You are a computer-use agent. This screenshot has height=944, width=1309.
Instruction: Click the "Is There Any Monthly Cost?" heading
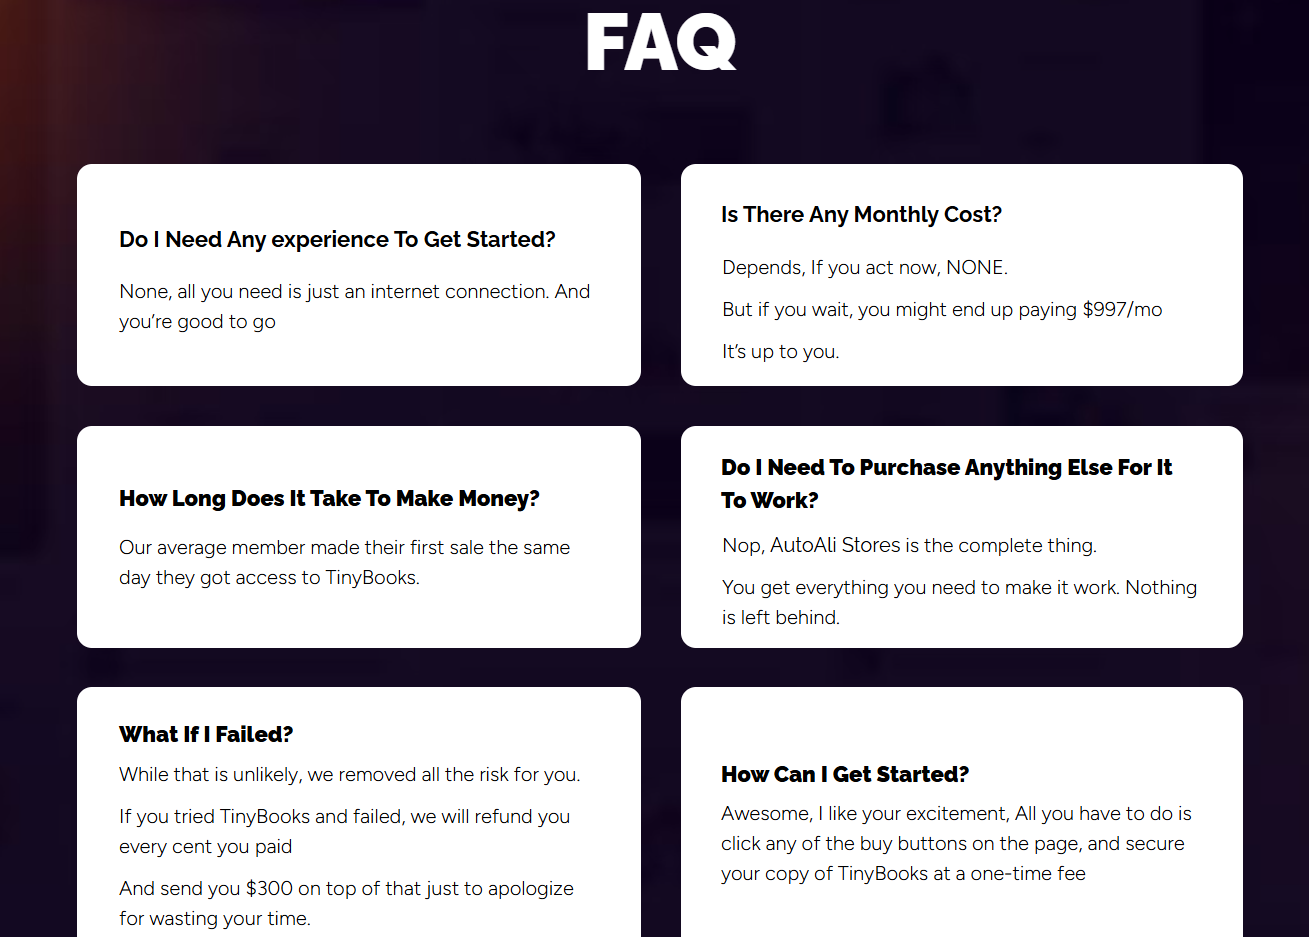point(861,215)
